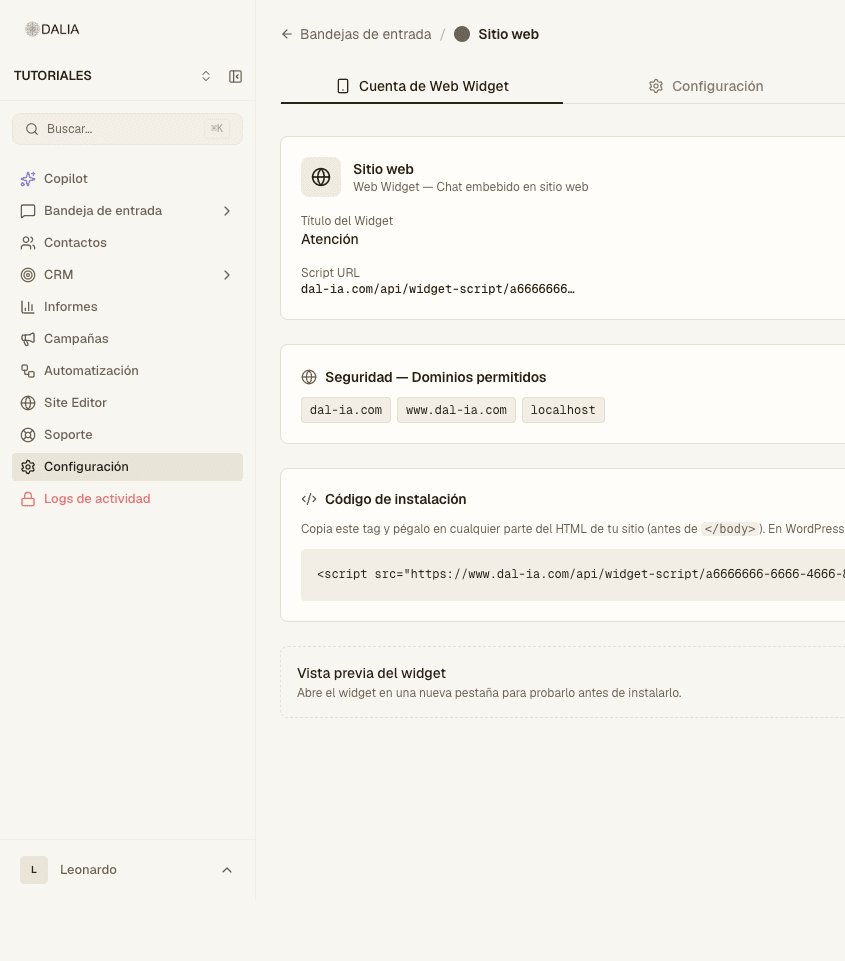Screen dimensions: 845x961
Task: Open Site Editor from sidebar
Action: [x=127, y=403]
